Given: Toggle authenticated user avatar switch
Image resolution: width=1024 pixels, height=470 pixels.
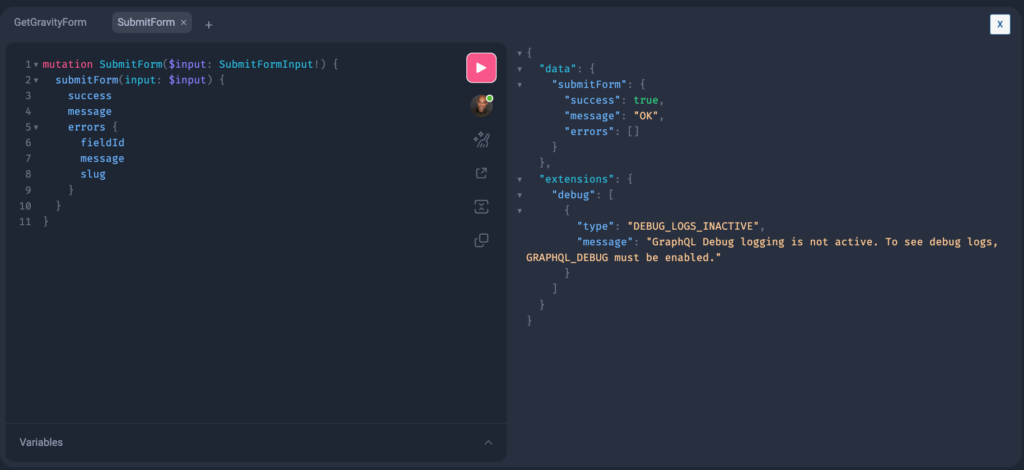Looking at the screenshot, I should 481,106.
